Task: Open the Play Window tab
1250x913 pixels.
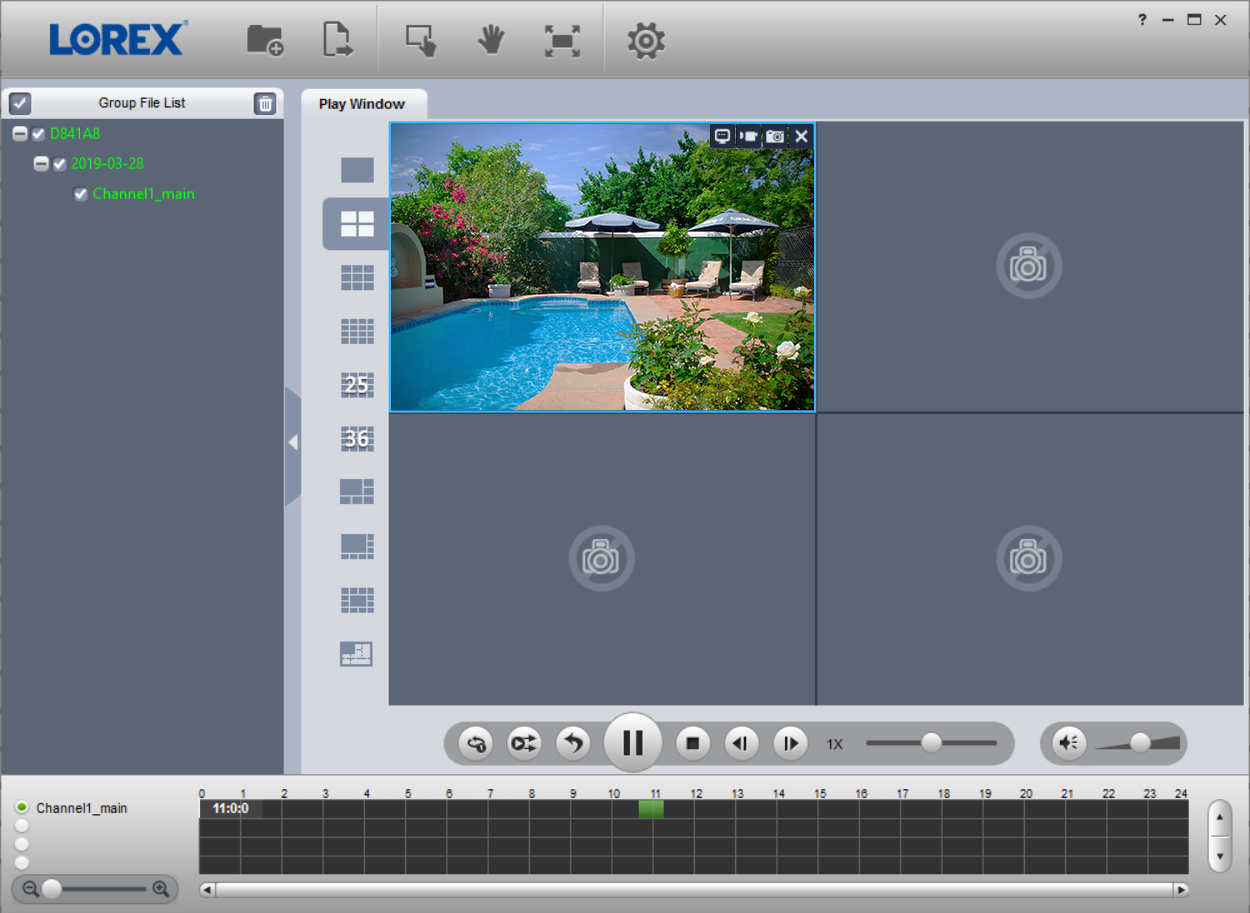Action: point(362,104)
